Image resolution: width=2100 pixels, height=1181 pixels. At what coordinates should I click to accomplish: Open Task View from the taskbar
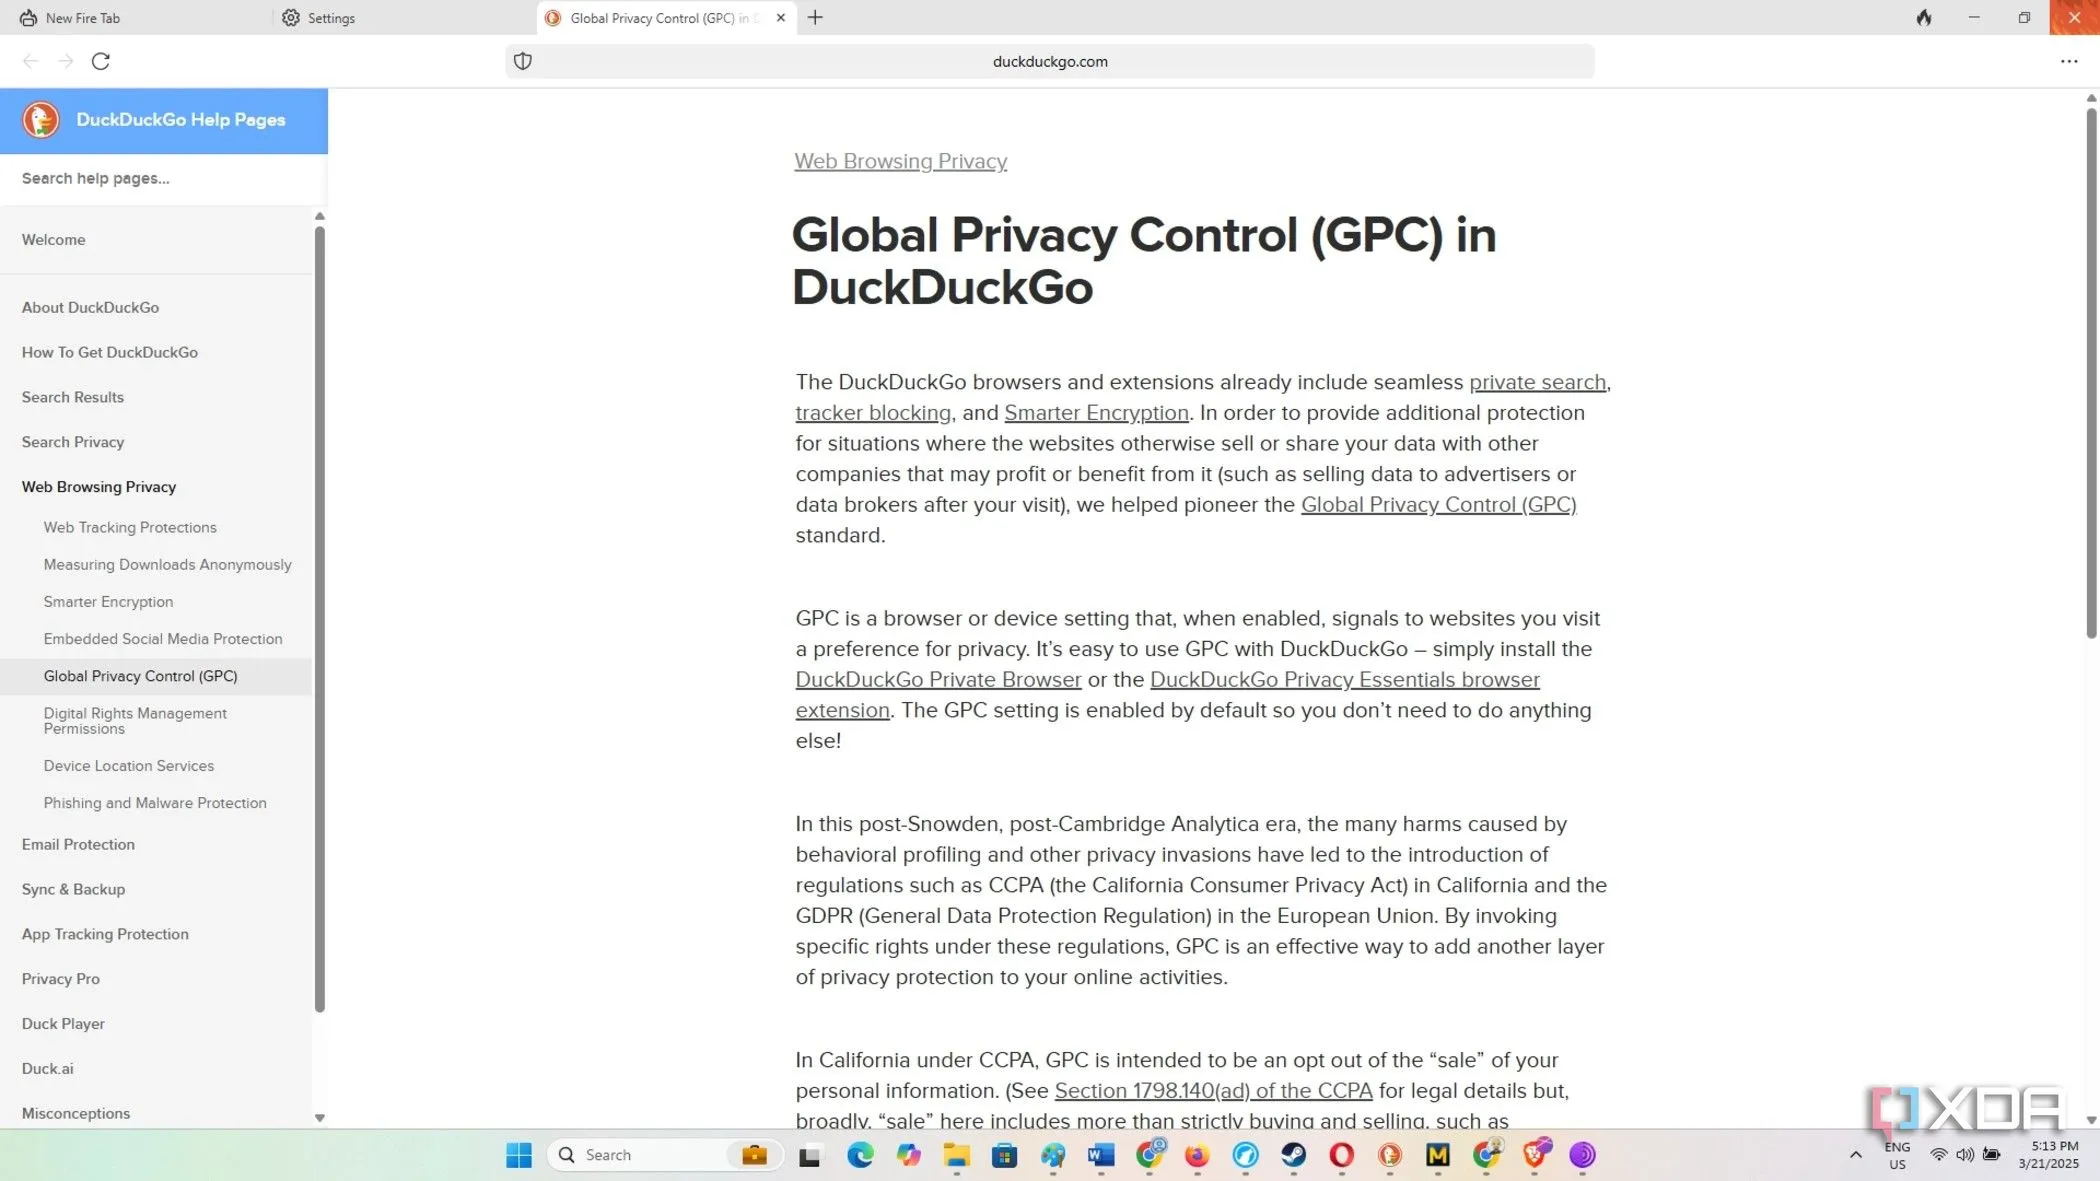810,1156
